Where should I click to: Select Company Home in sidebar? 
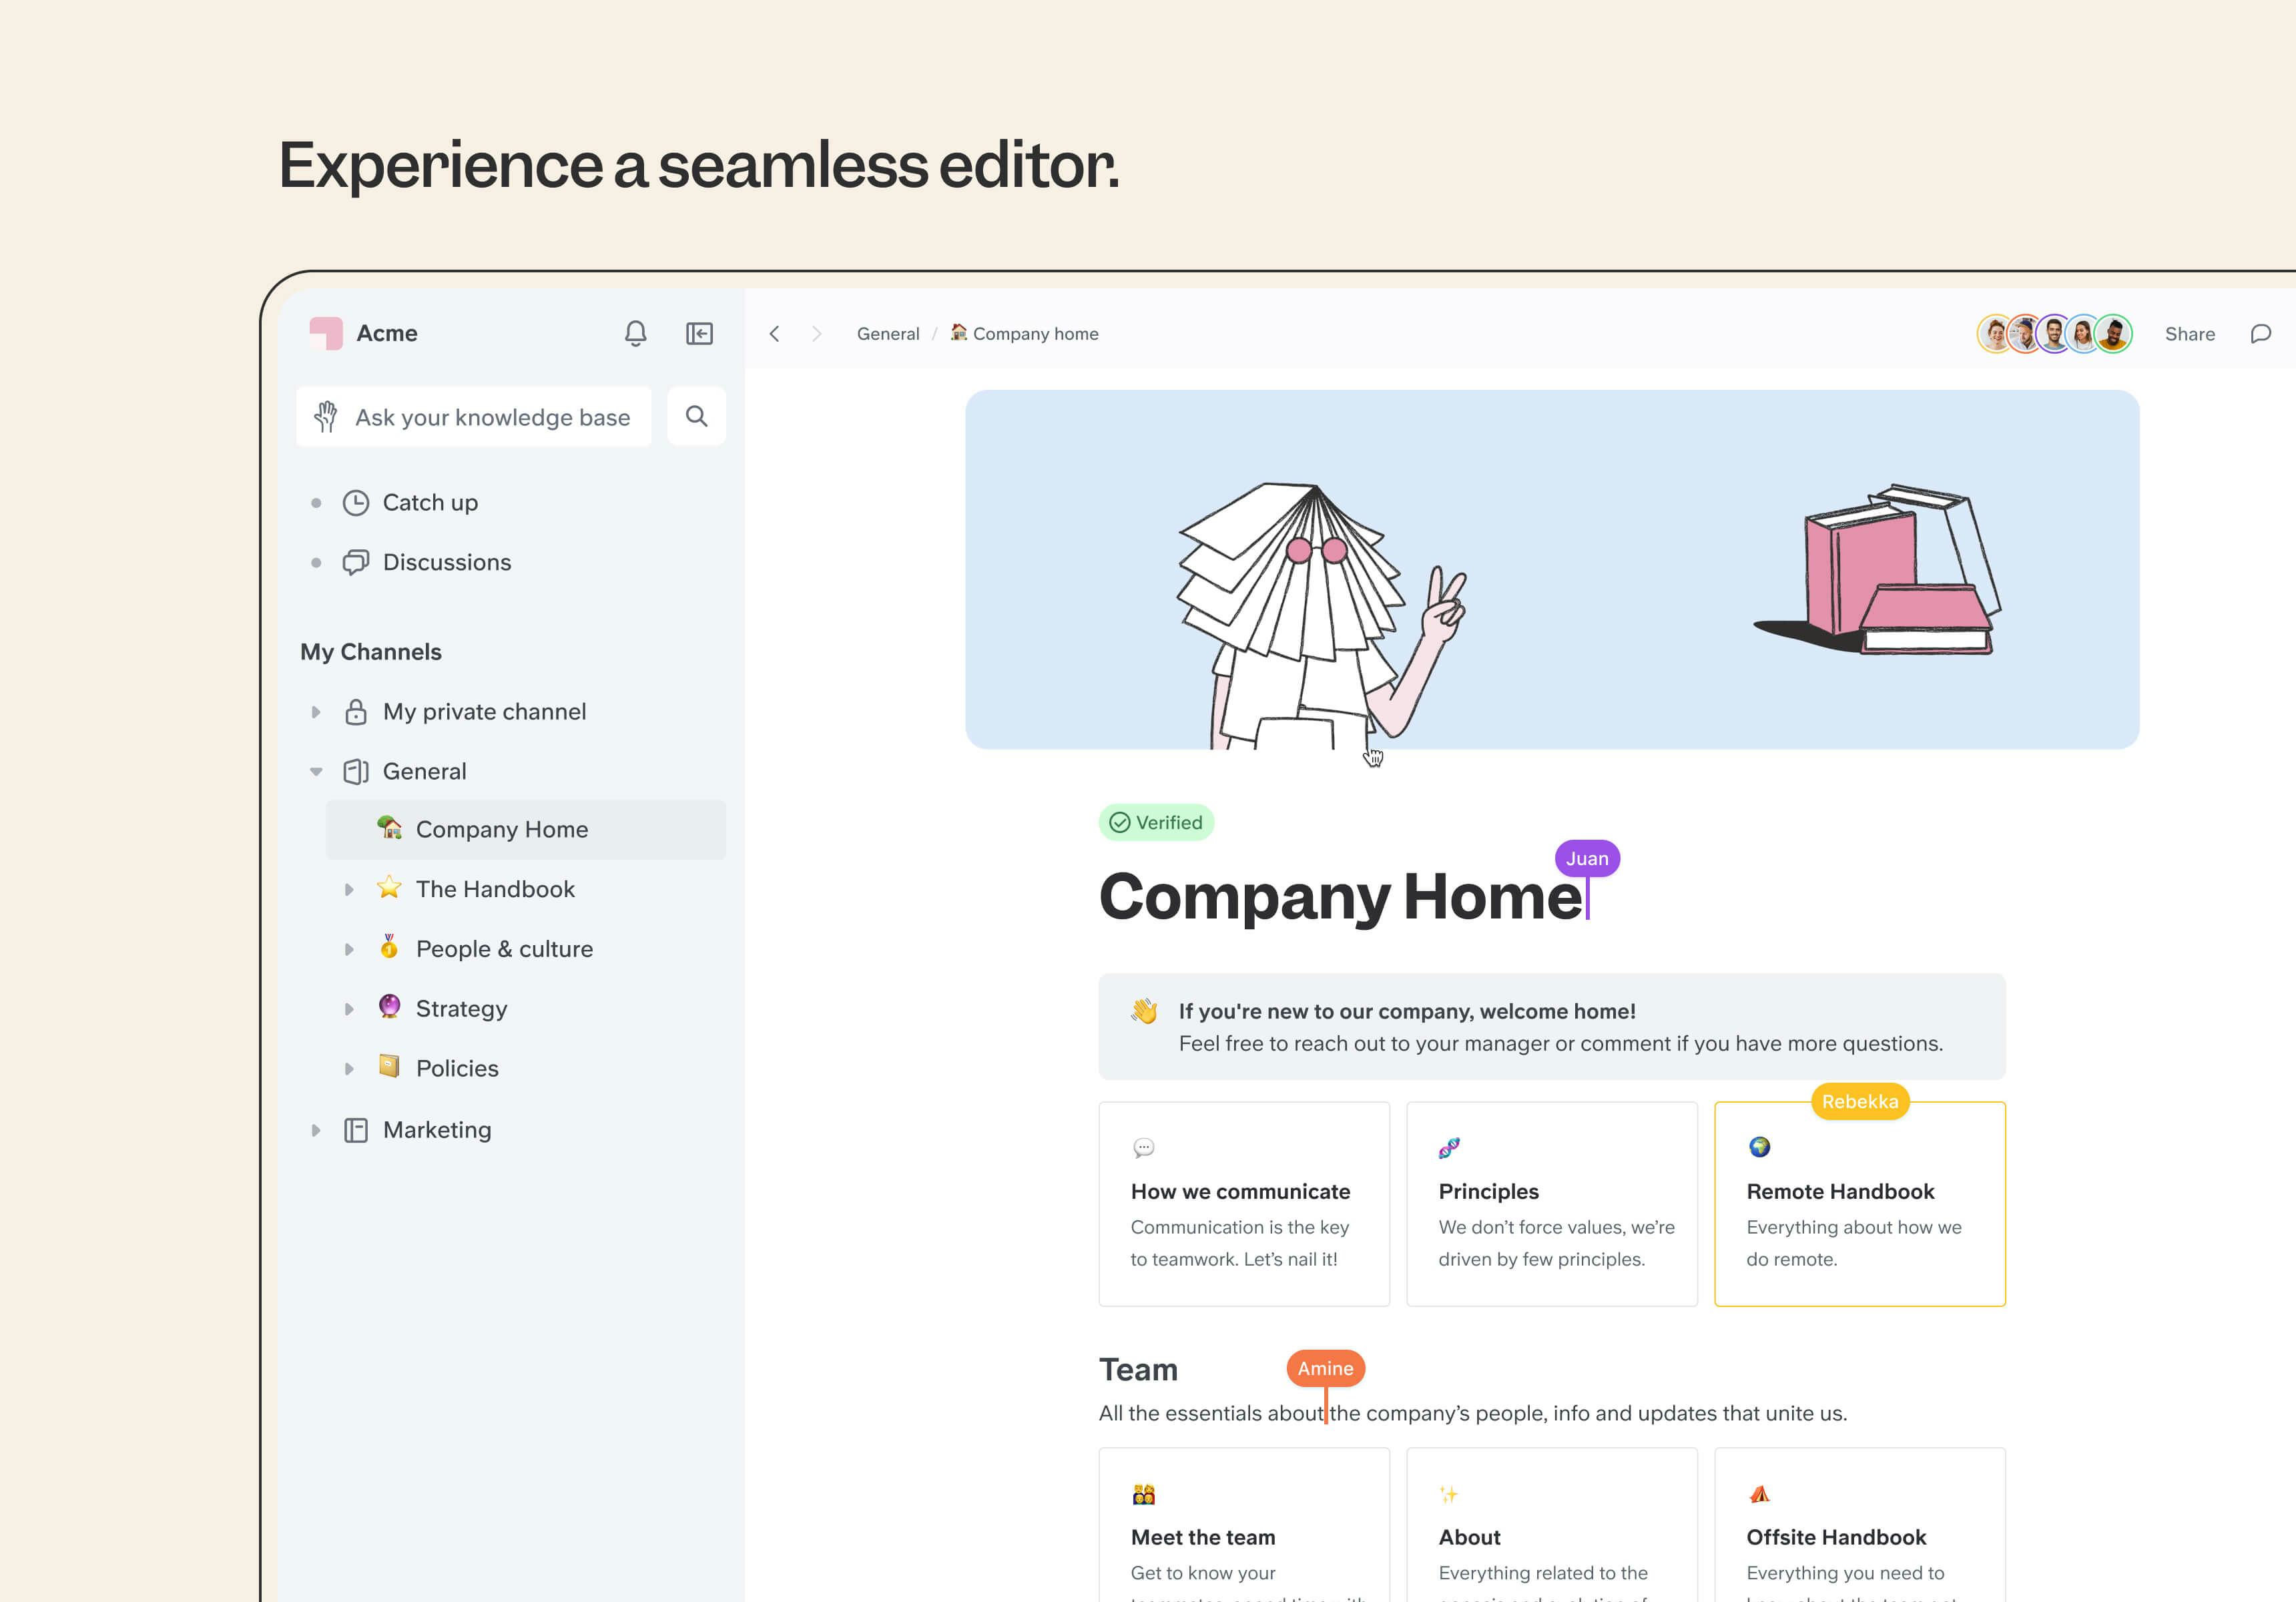tap(501, 829)
